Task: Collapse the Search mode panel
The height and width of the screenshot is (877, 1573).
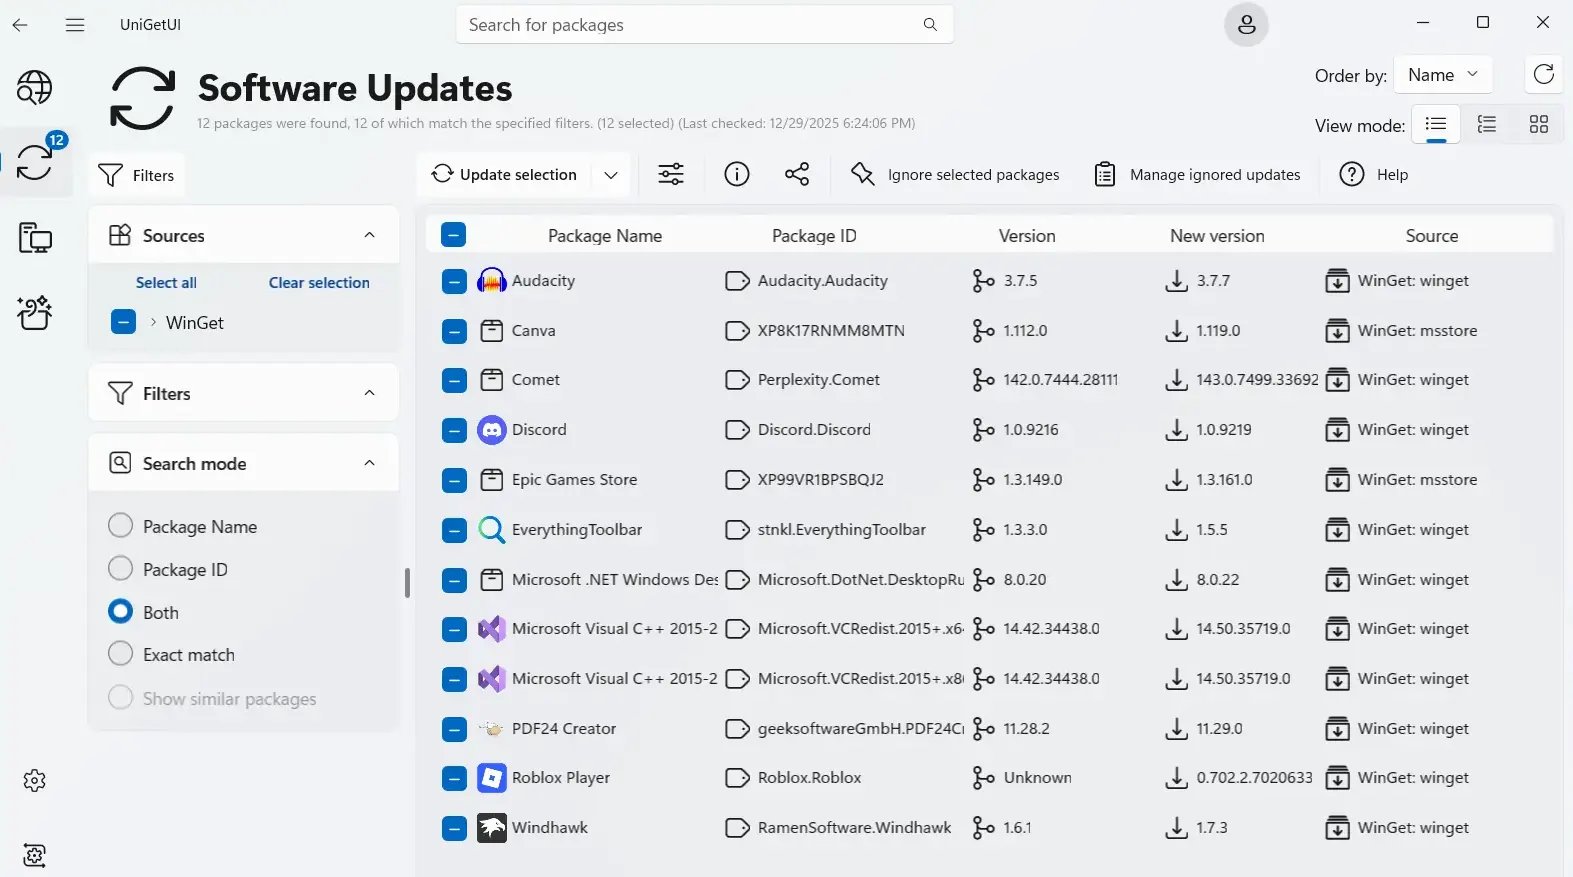Action: (x=369, y=463)
